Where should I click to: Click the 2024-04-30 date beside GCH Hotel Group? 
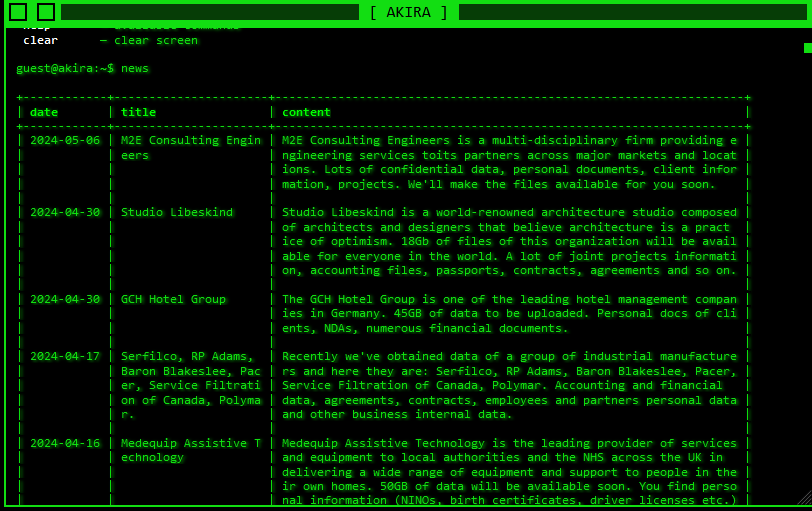point(65,299)
